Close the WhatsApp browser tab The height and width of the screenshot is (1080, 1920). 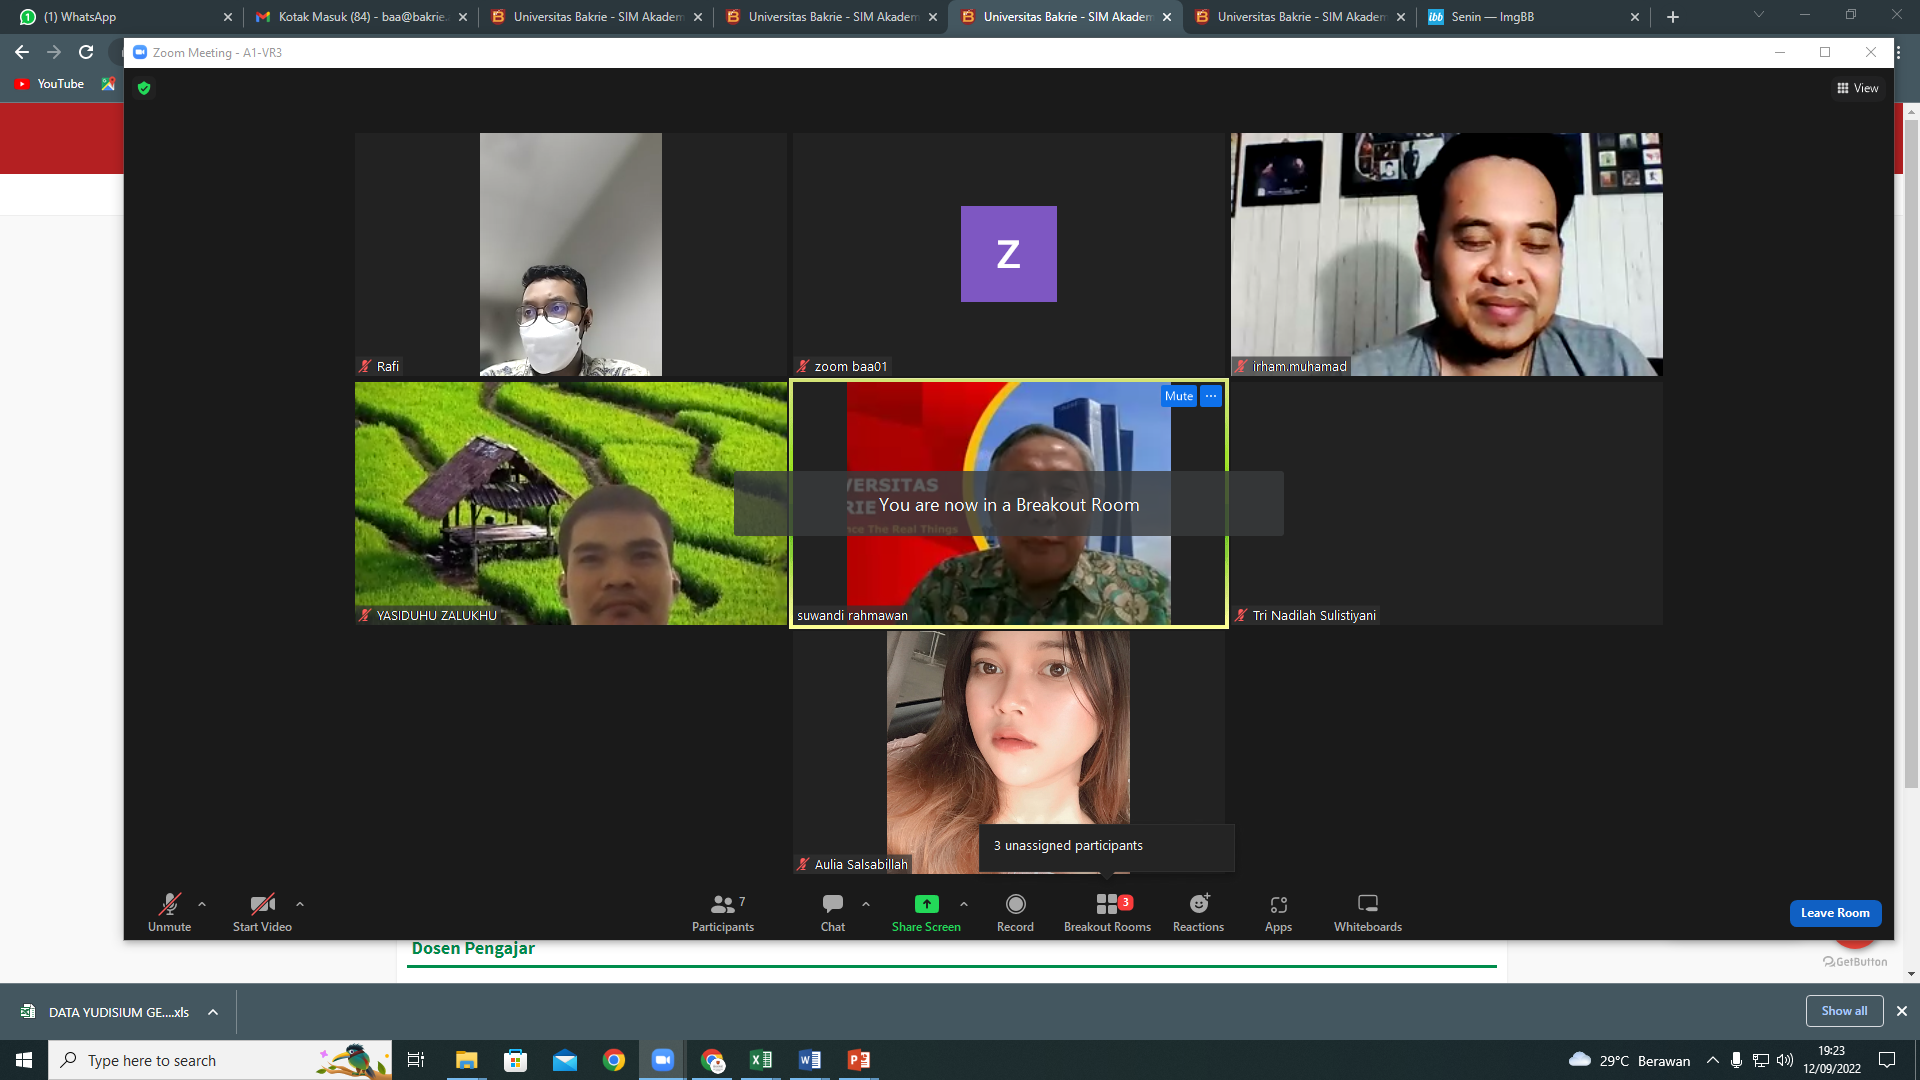tap(228, 17)
